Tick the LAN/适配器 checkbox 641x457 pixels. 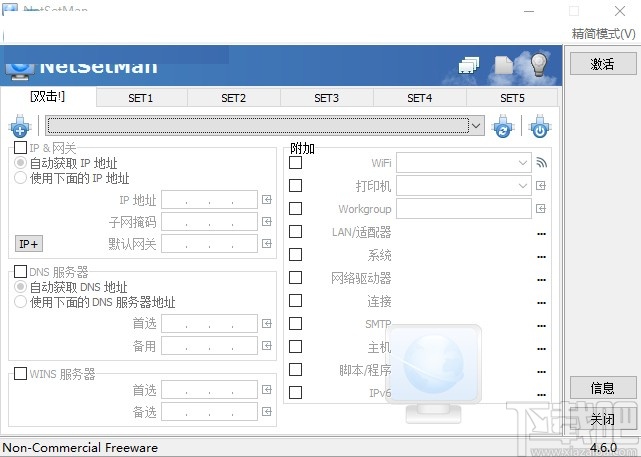[296, 231]
